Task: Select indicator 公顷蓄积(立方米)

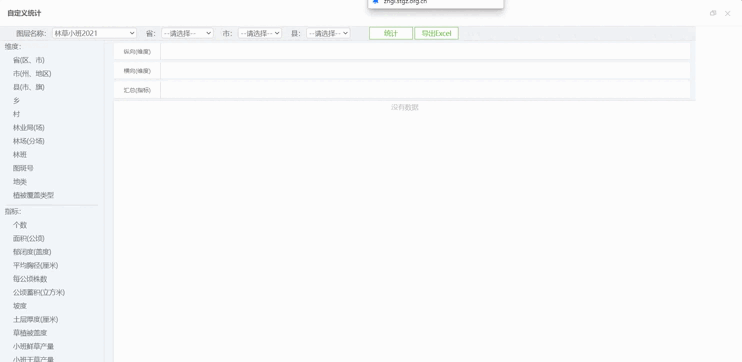Action: pos(39,292)
